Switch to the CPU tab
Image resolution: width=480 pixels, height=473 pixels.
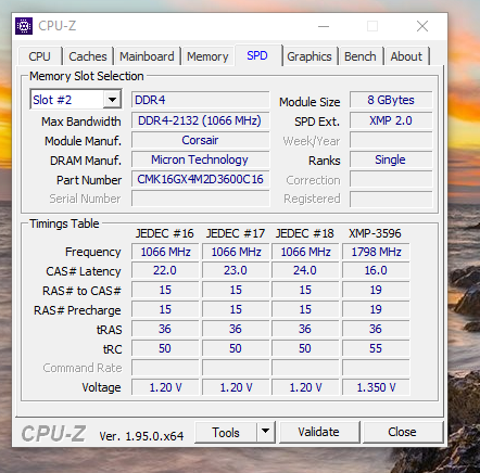40,56
